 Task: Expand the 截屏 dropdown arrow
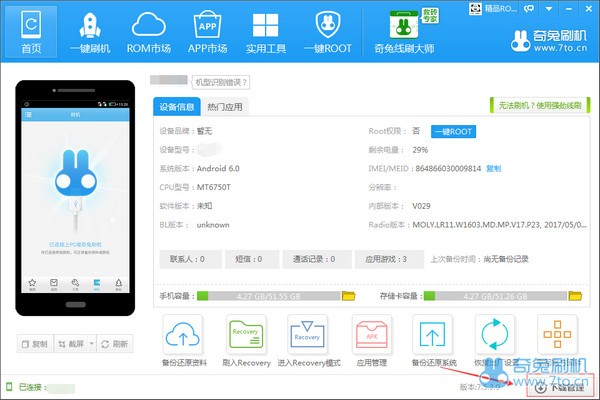91,343
